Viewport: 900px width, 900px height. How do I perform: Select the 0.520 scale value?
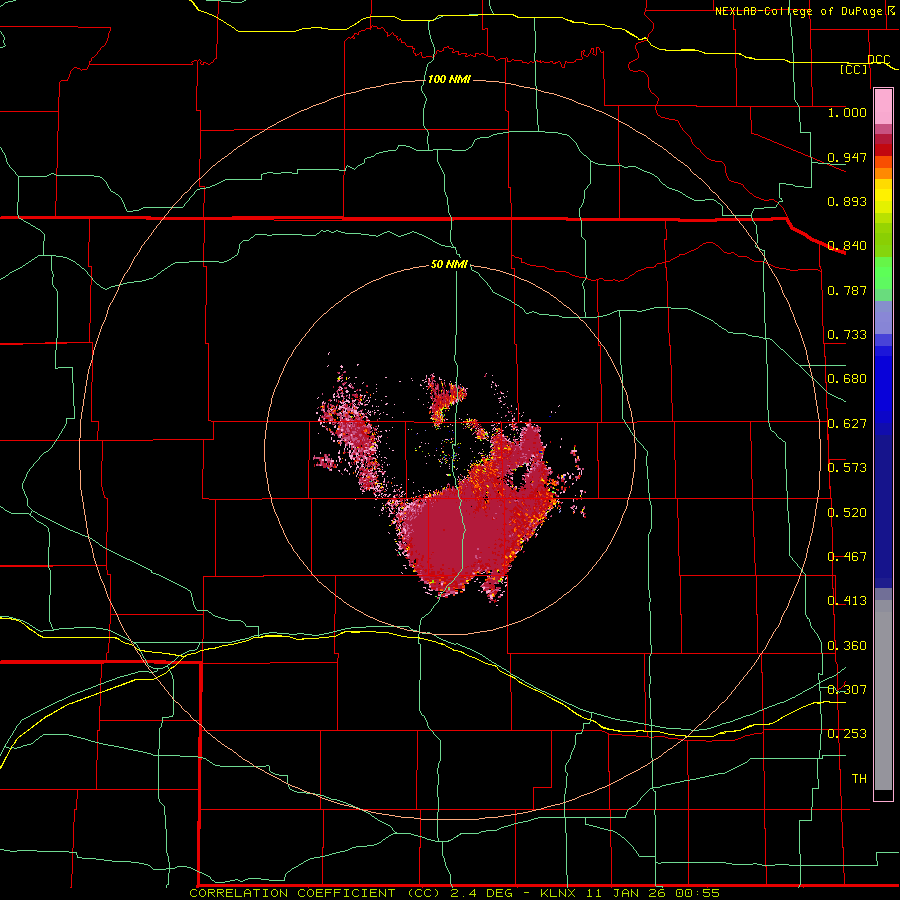[x=847, y=513]
